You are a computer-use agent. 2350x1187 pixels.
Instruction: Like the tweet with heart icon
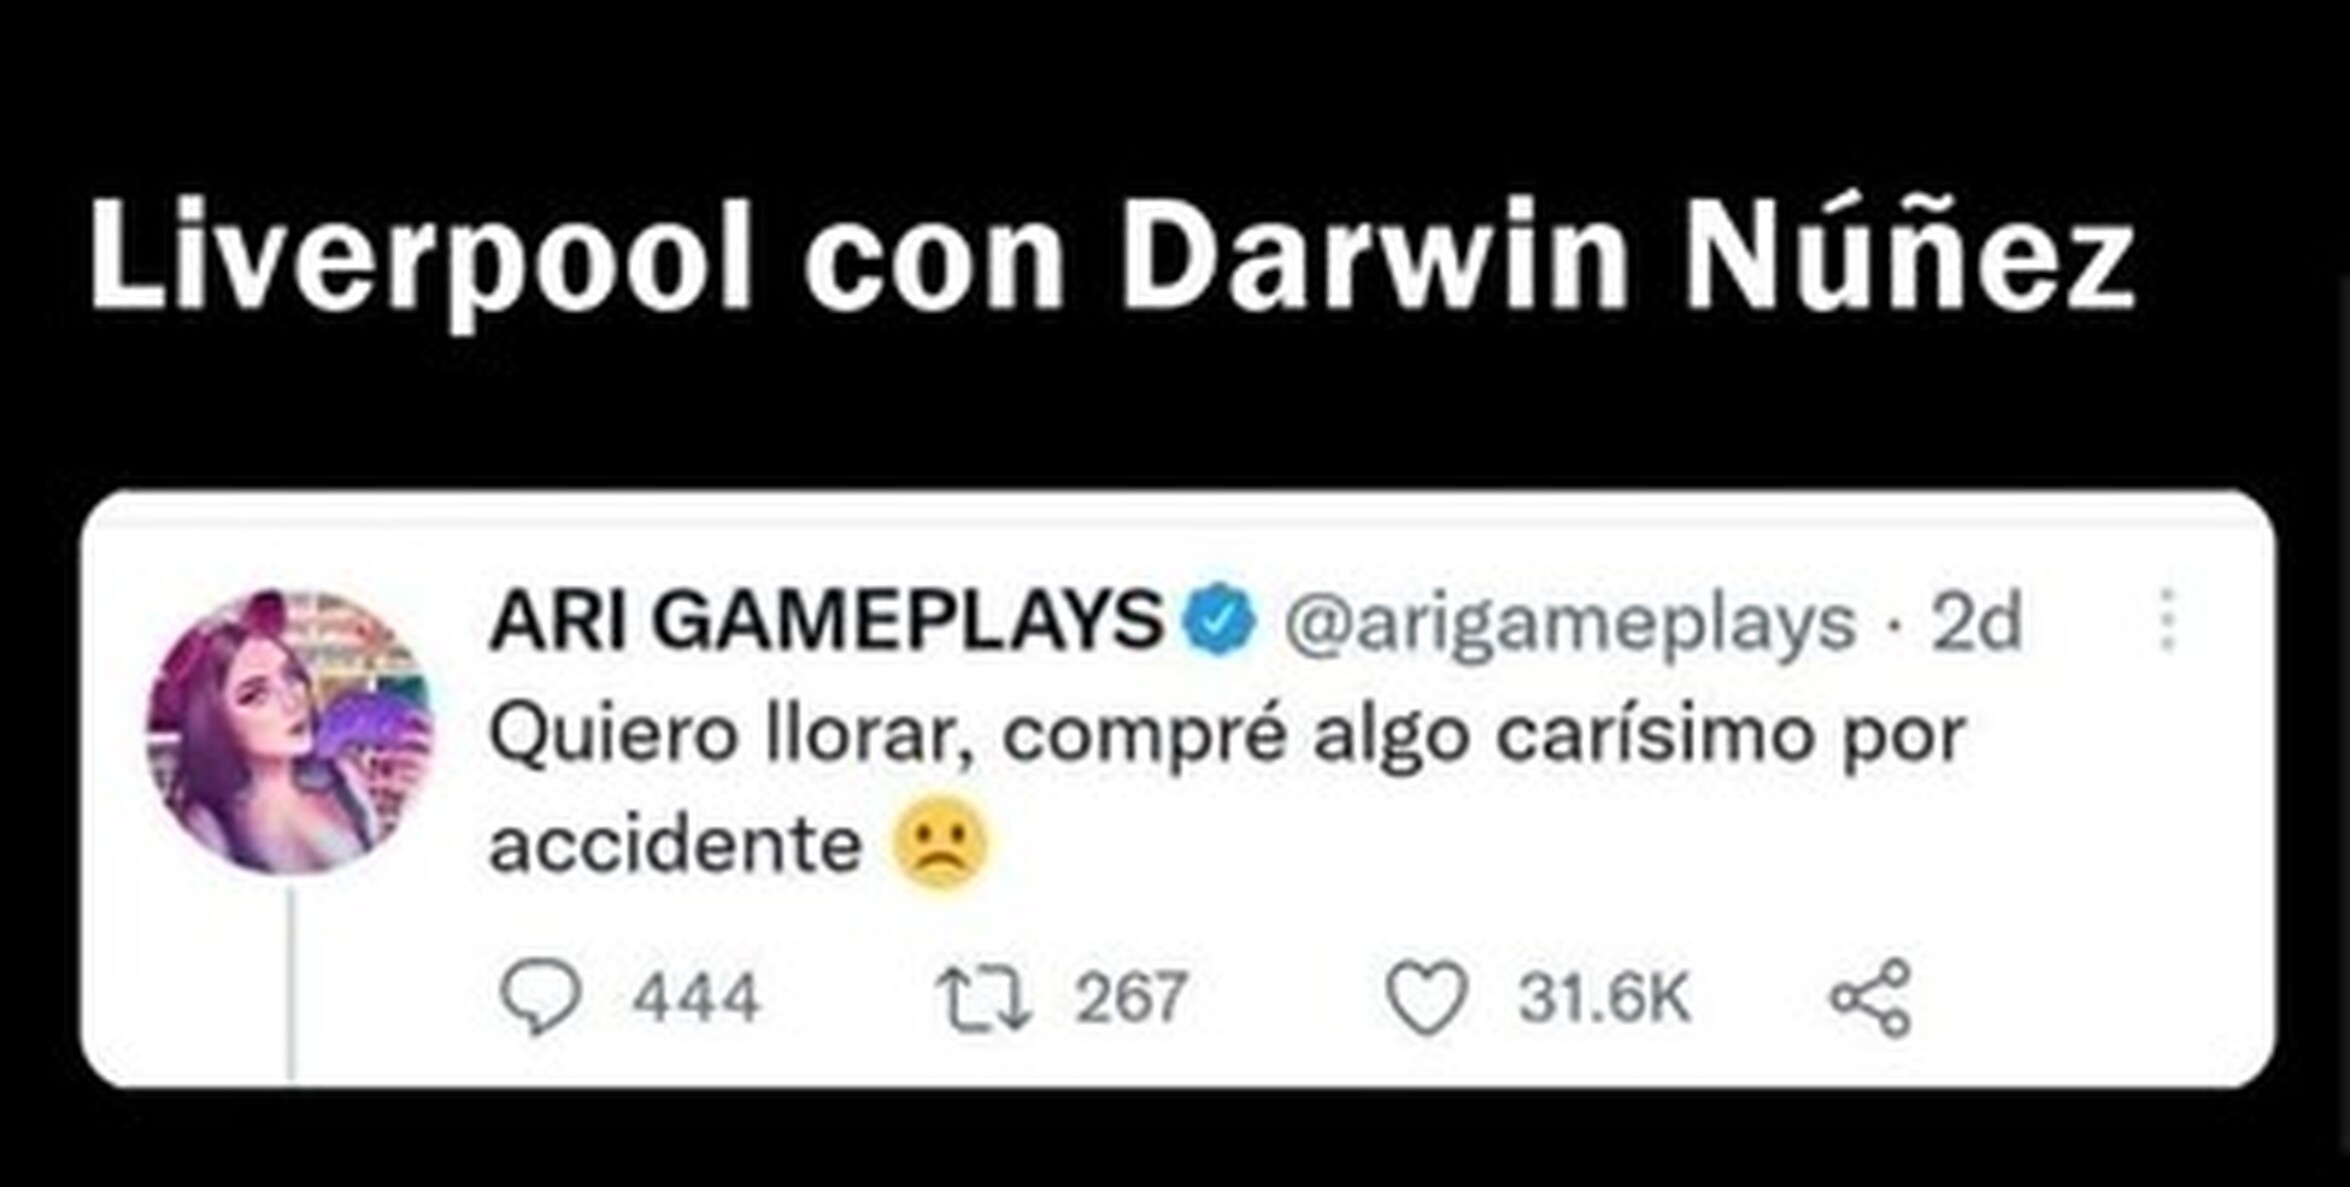point(1427,996)
